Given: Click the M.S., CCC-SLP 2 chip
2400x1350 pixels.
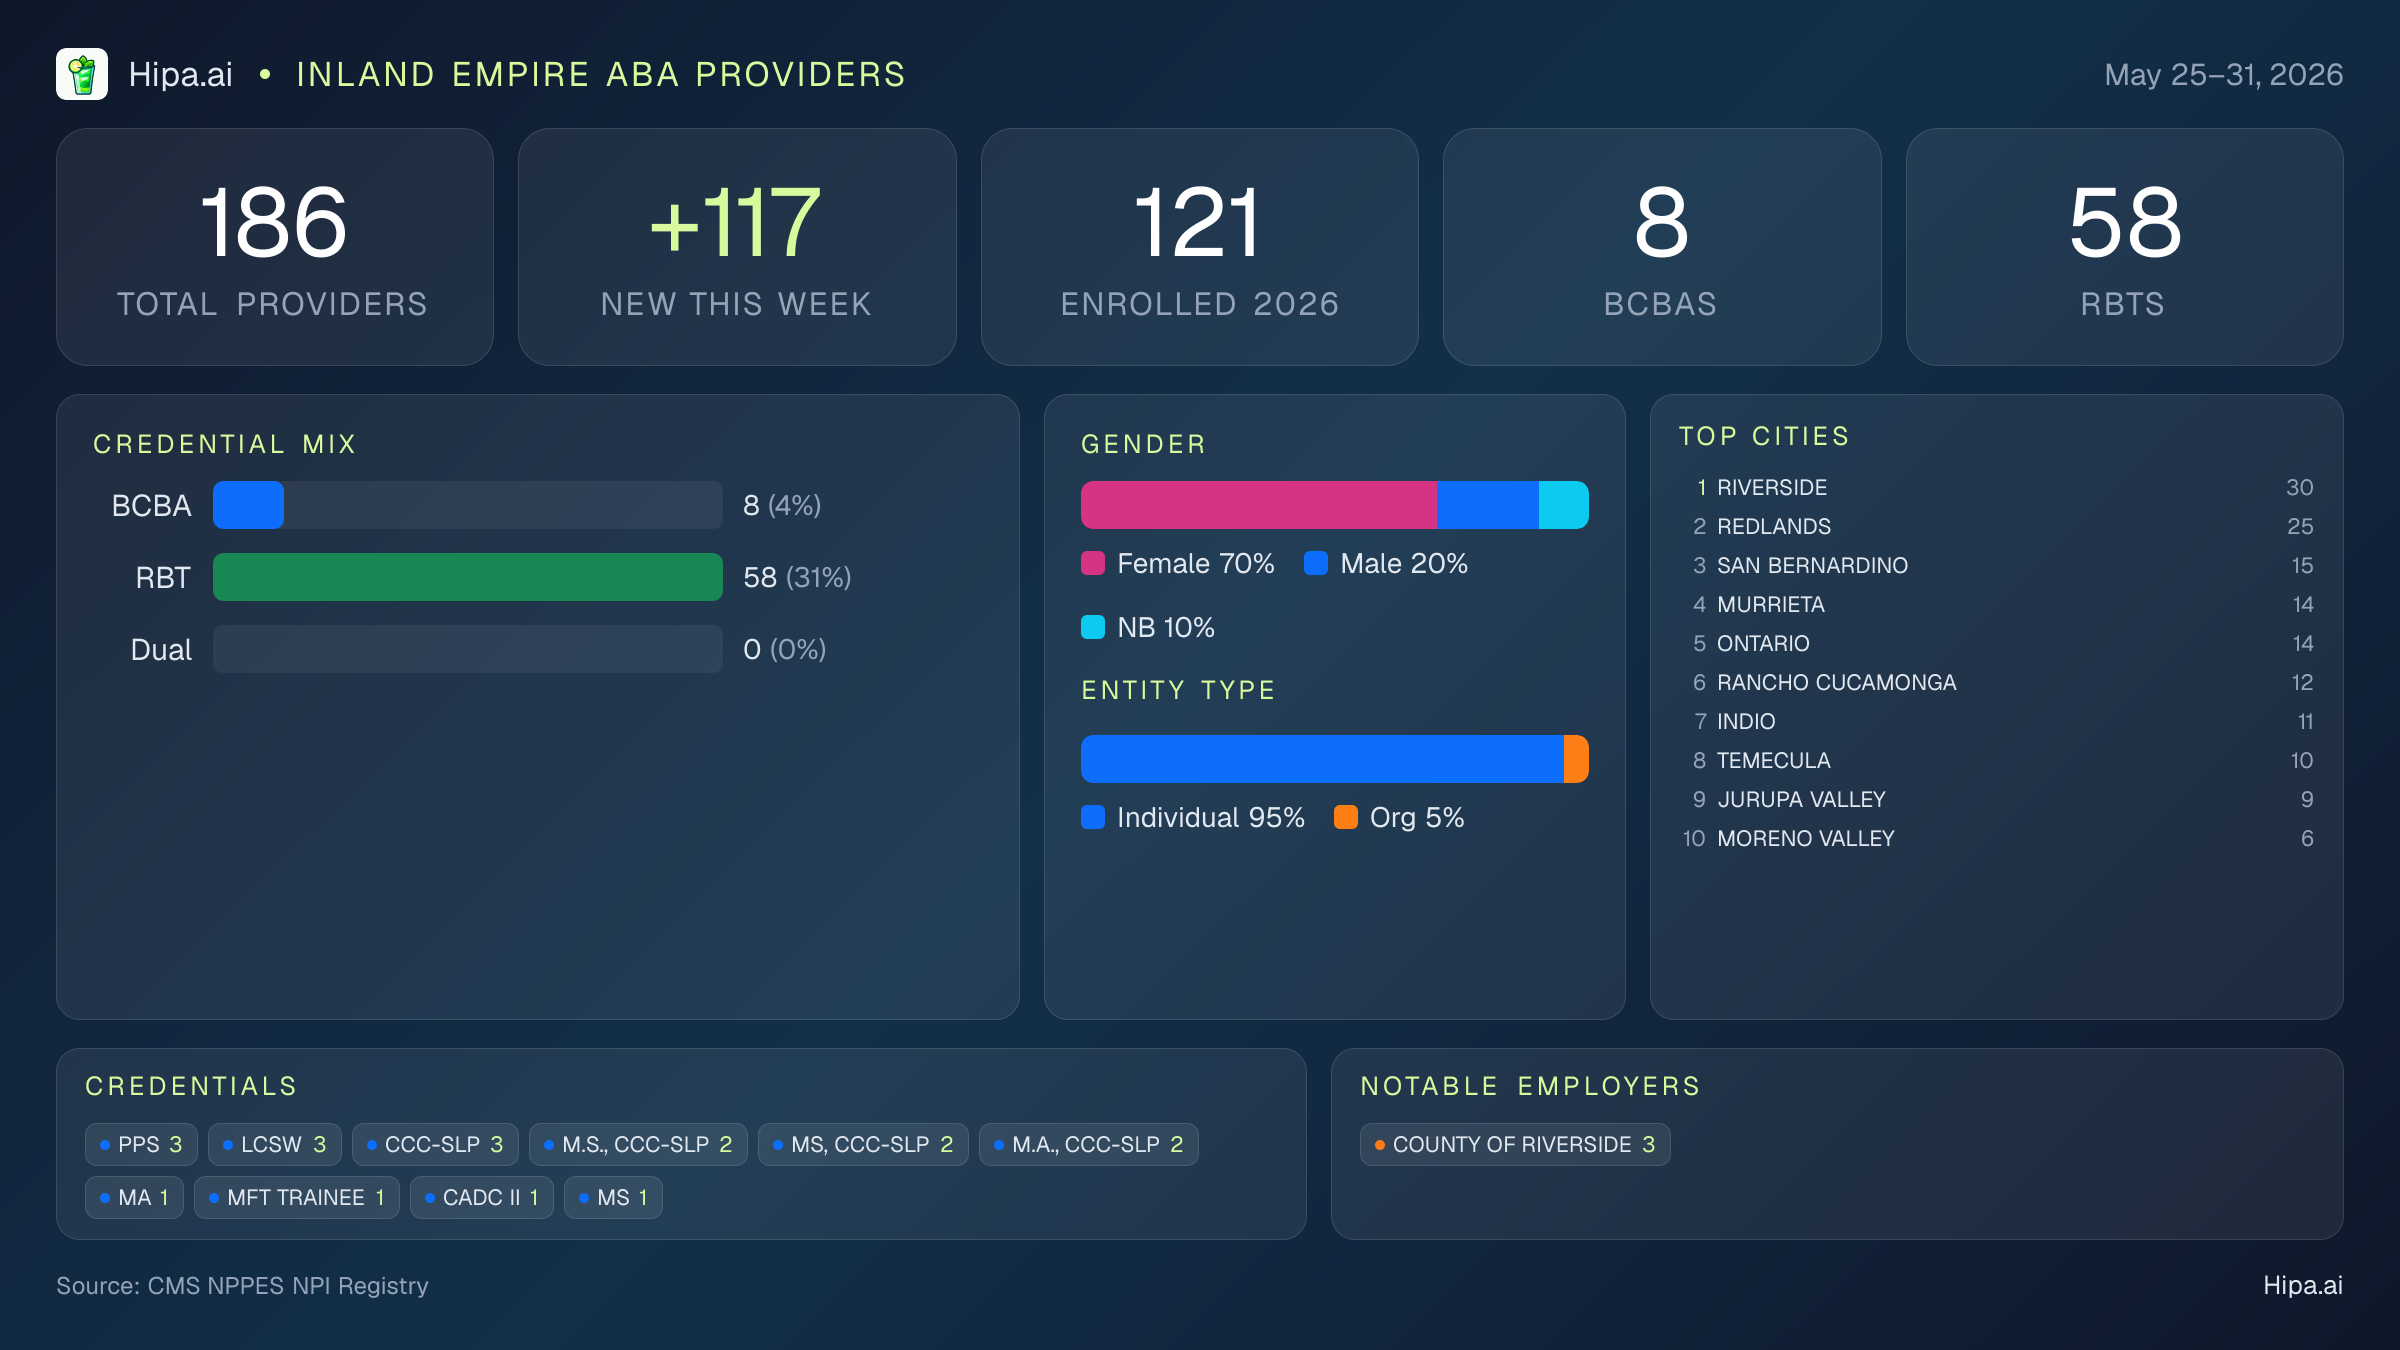Looking at the screenshot, I should click(638, 1144).
